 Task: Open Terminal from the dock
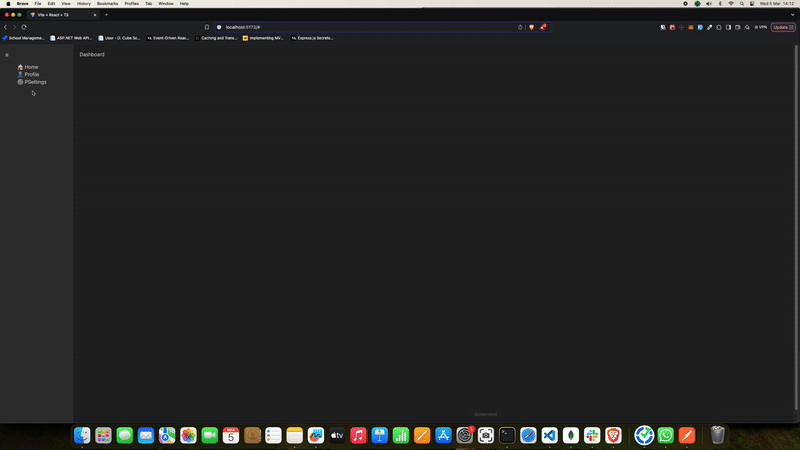[507, 435]
